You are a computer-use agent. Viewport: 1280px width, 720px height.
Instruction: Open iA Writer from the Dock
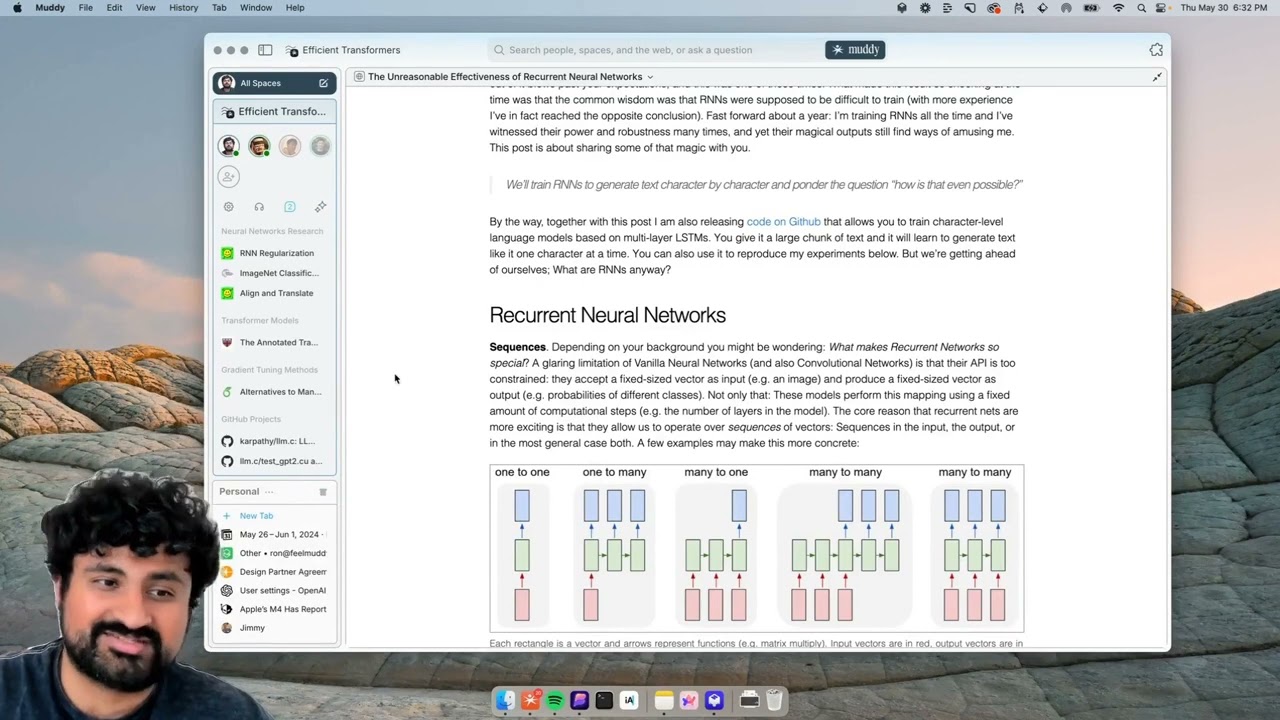coord(629,701)
